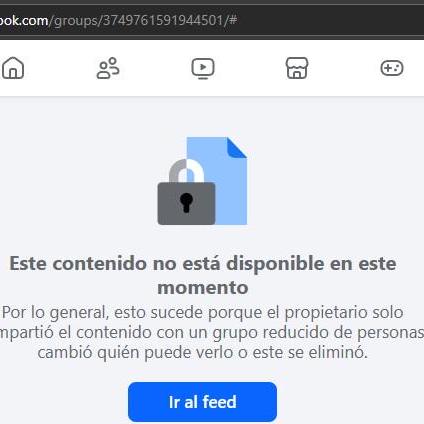Click the keyhole on the padlock

coord(186,202)
